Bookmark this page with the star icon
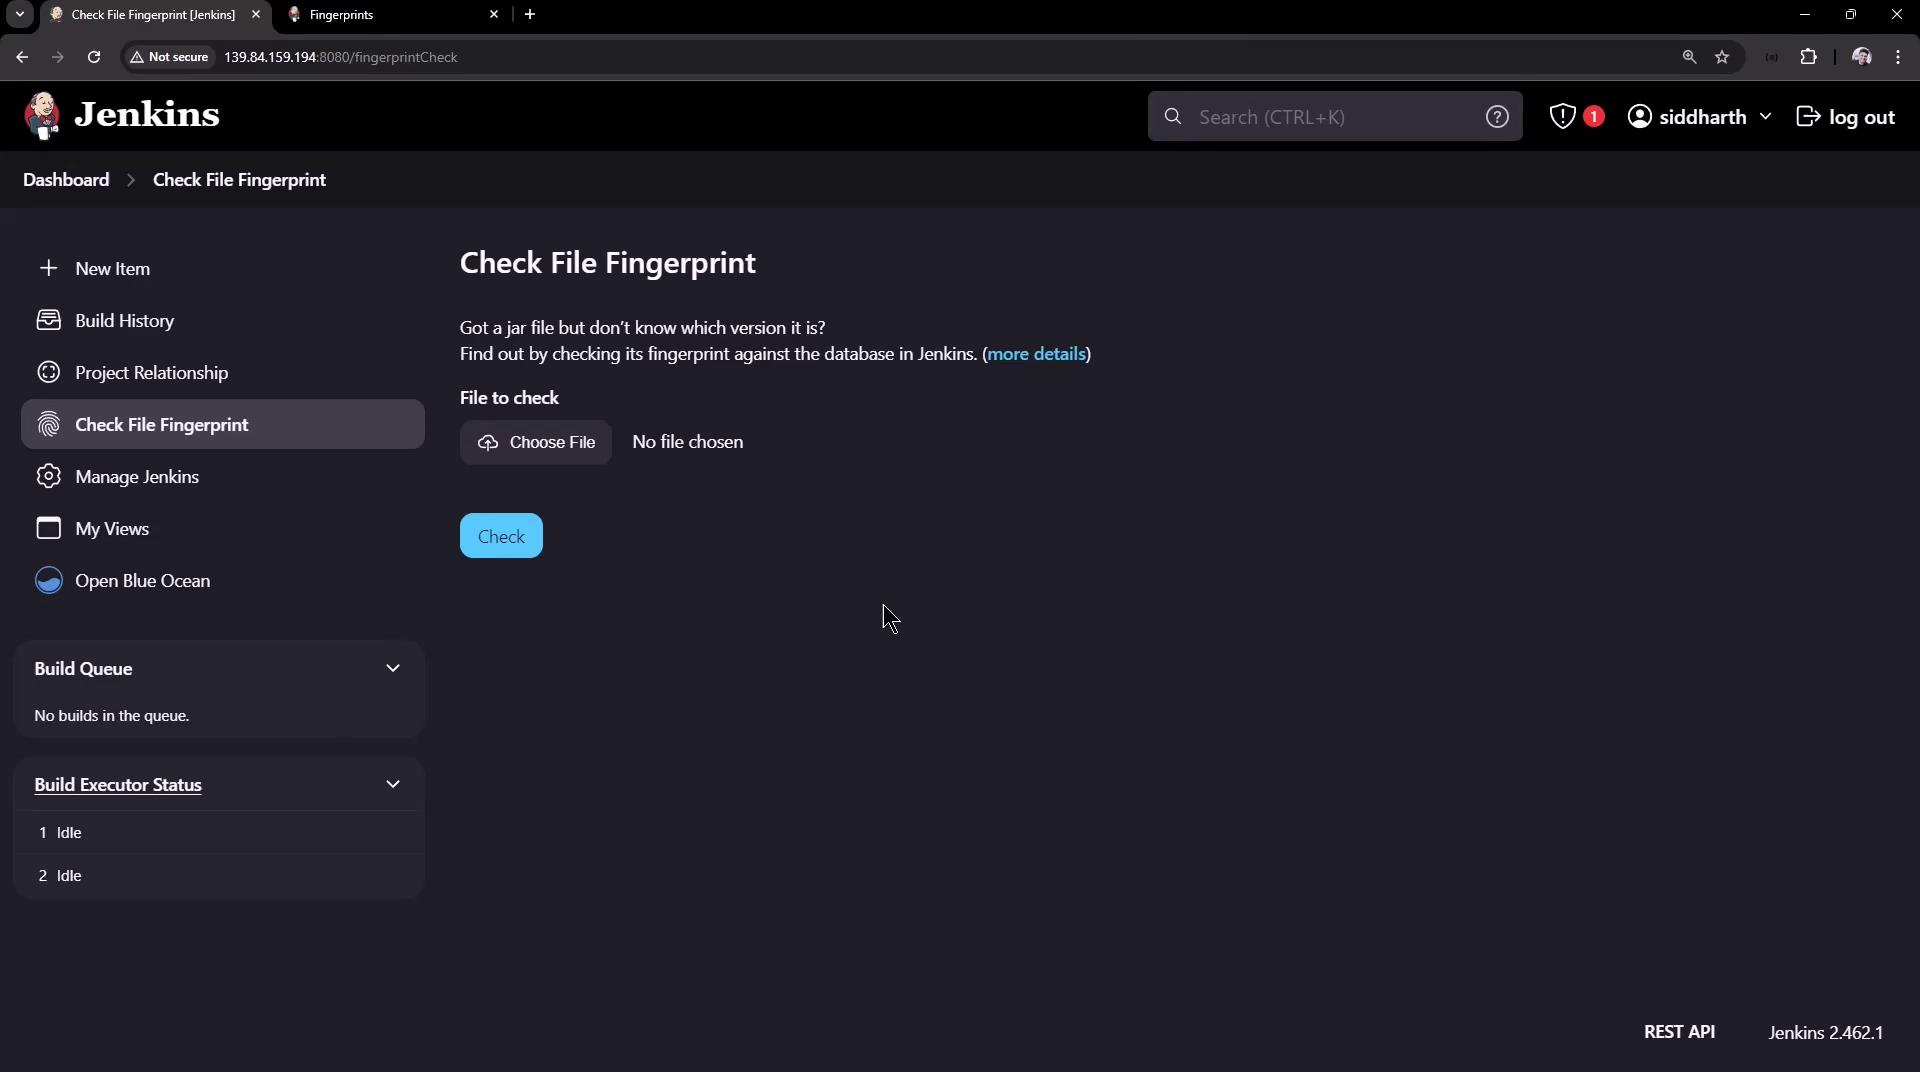The width and height of the screenshot is (1920, 1072). (1722, 57)
